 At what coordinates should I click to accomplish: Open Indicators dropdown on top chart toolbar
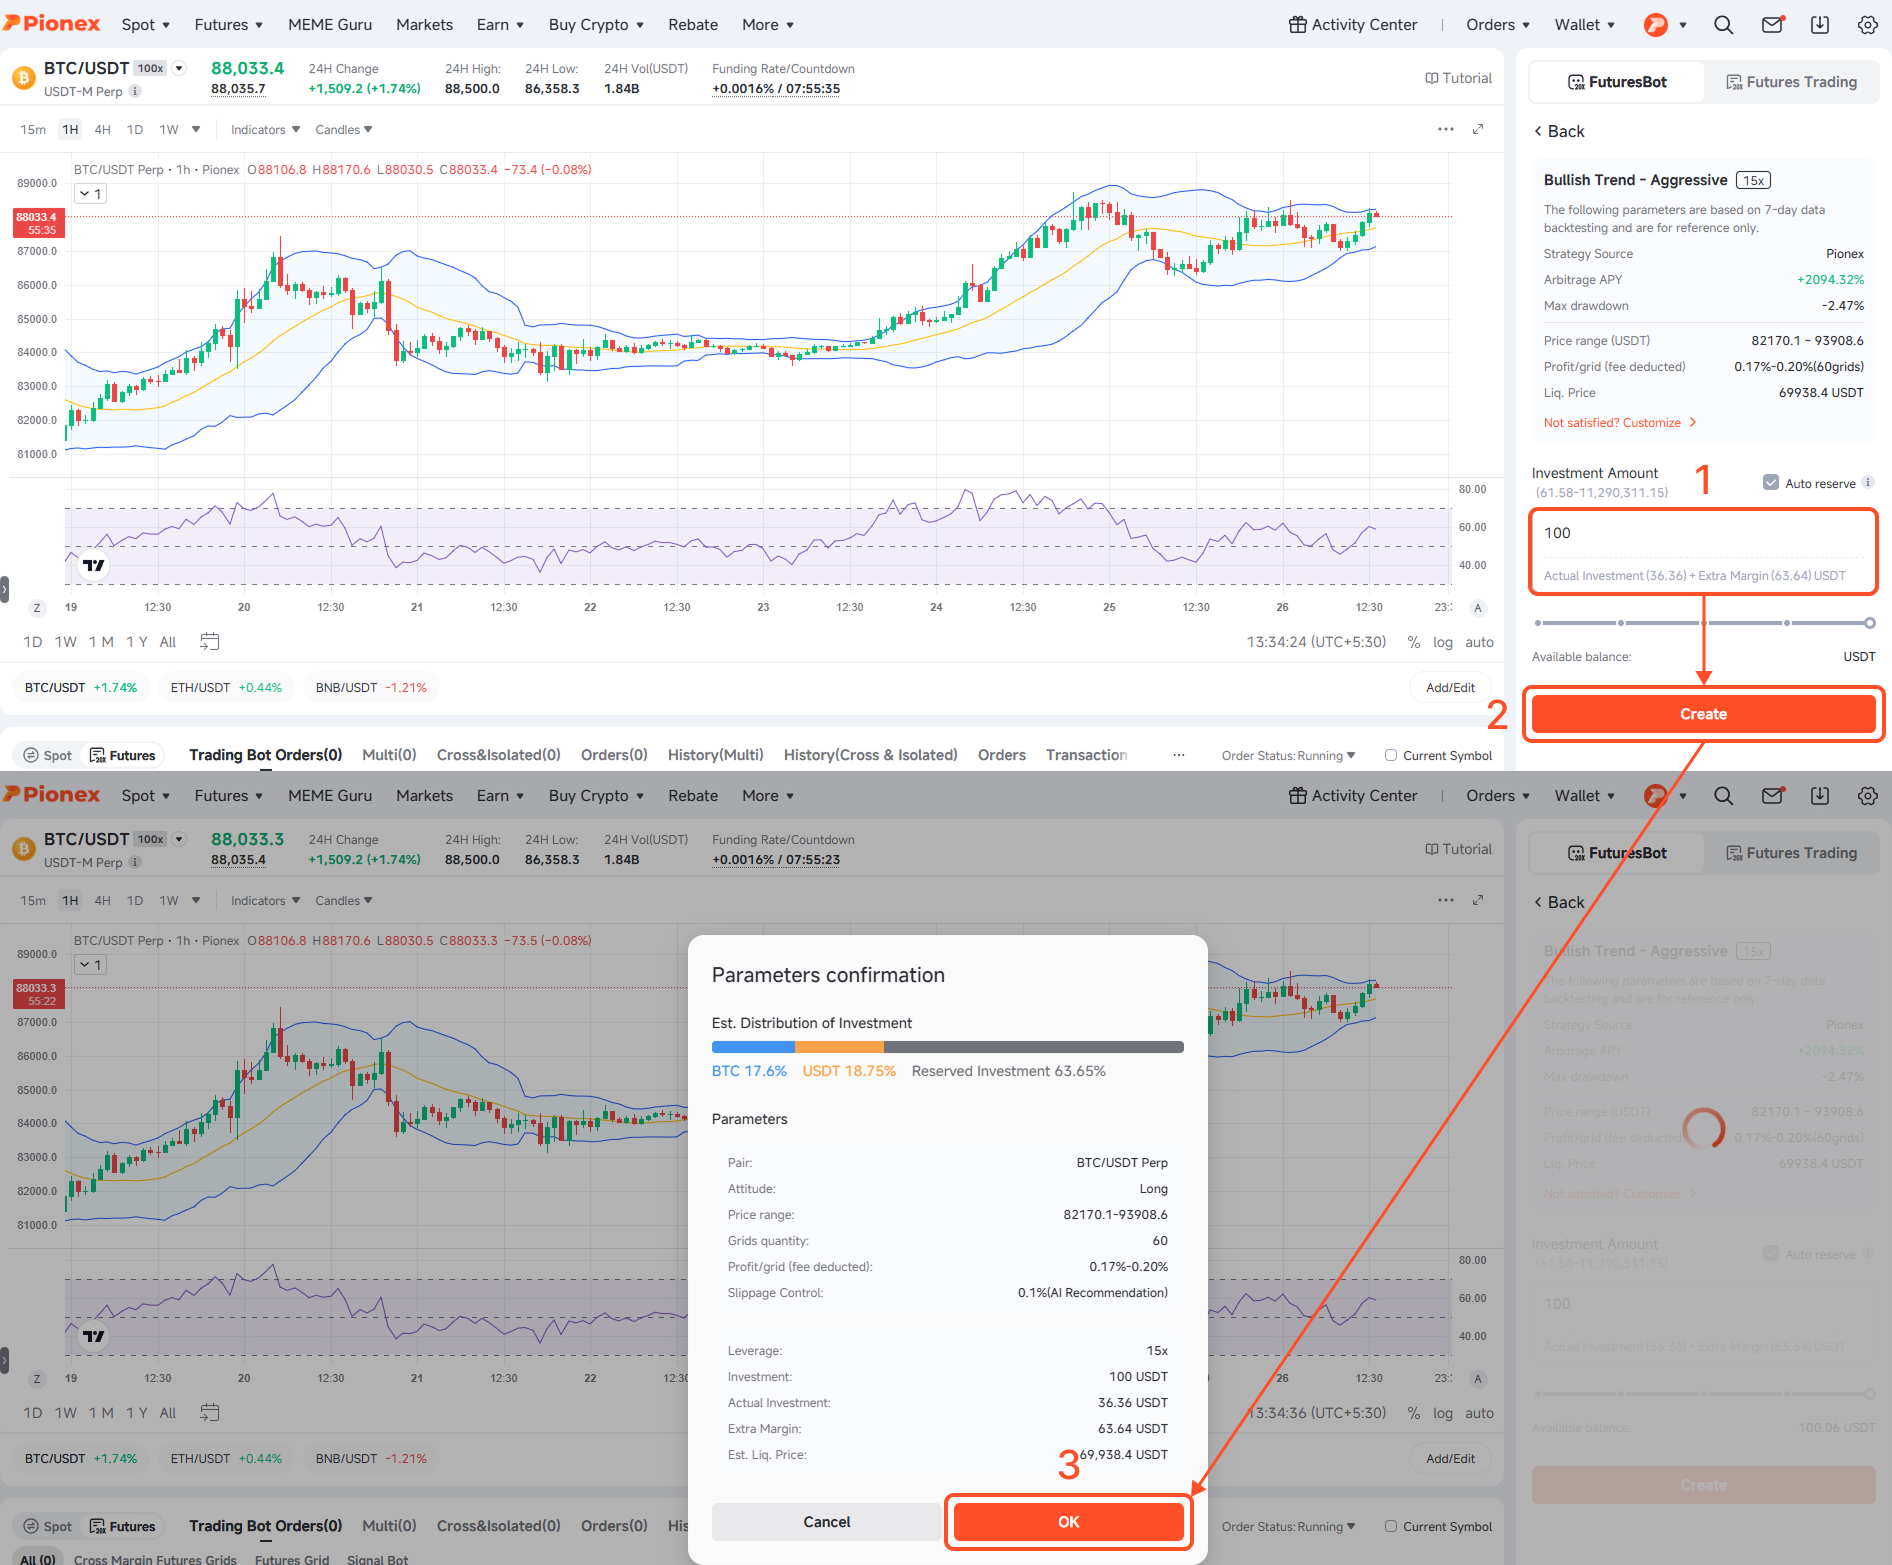point(265,130)
